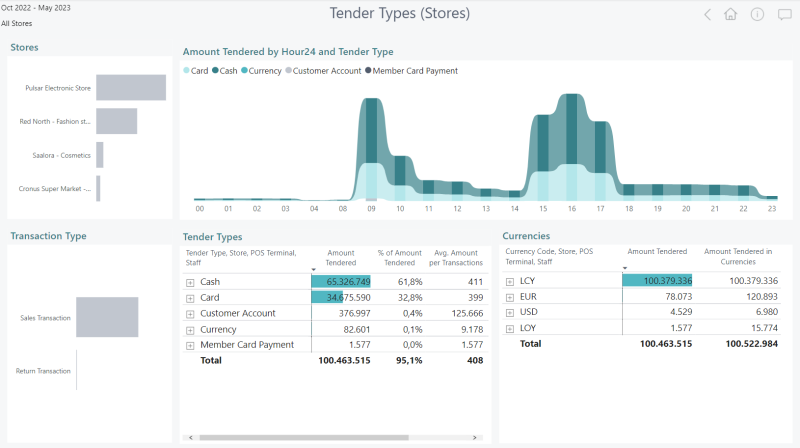Toggle Cash legend swatch in chart
The width and height of the screenshot is (800, 448).
pyautogui.click(x=215, y=70)
